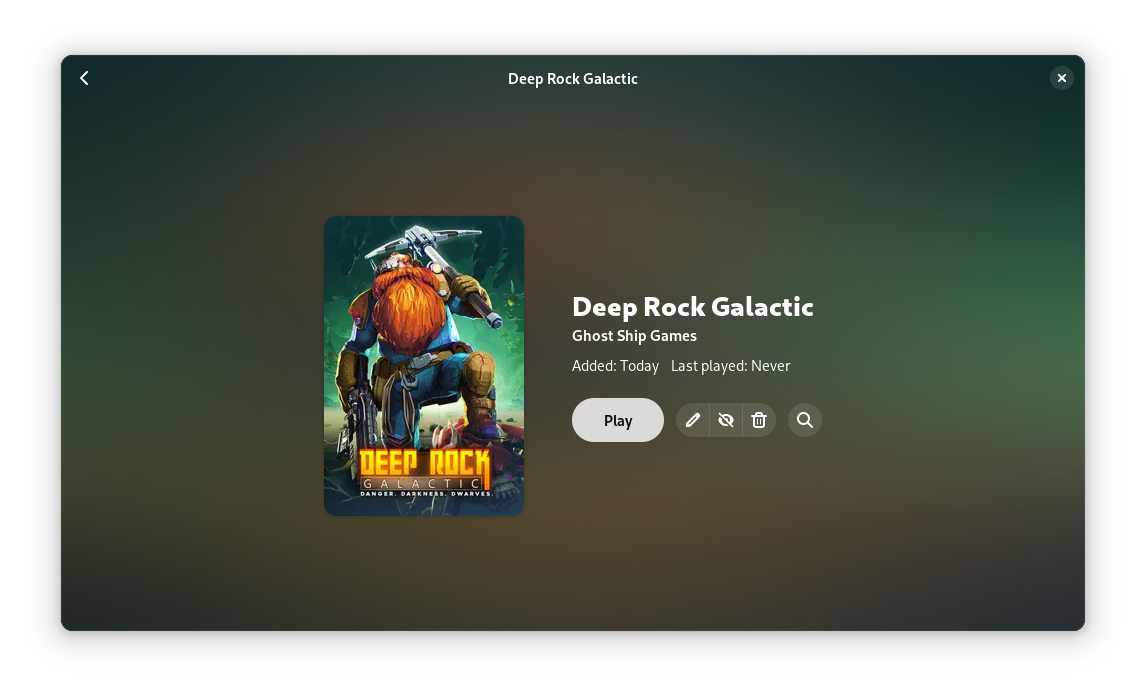This screenshot has width=1146, height=698.
Task: Search for the game online via magnifier icon
Action: 805,420
